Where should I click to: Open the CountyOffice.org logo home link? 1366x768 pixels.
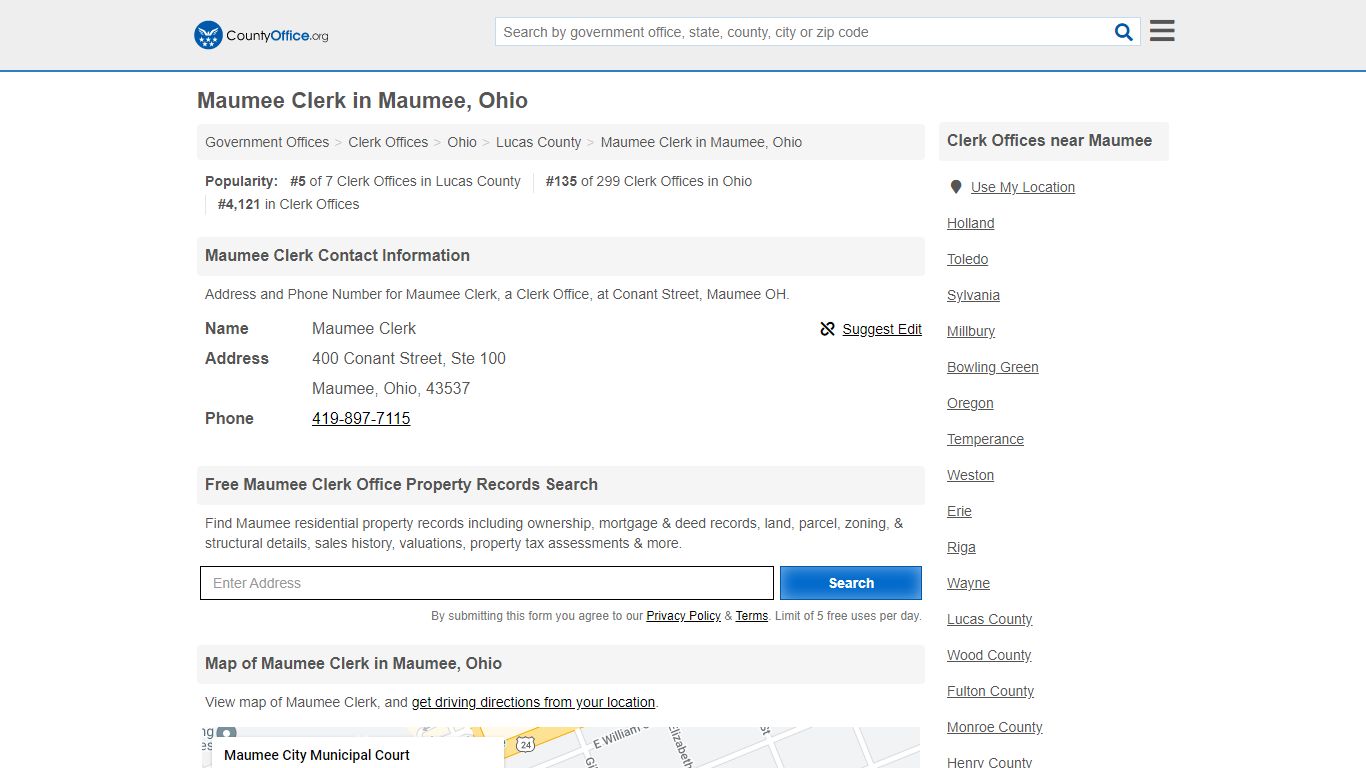tap(261, 35)
